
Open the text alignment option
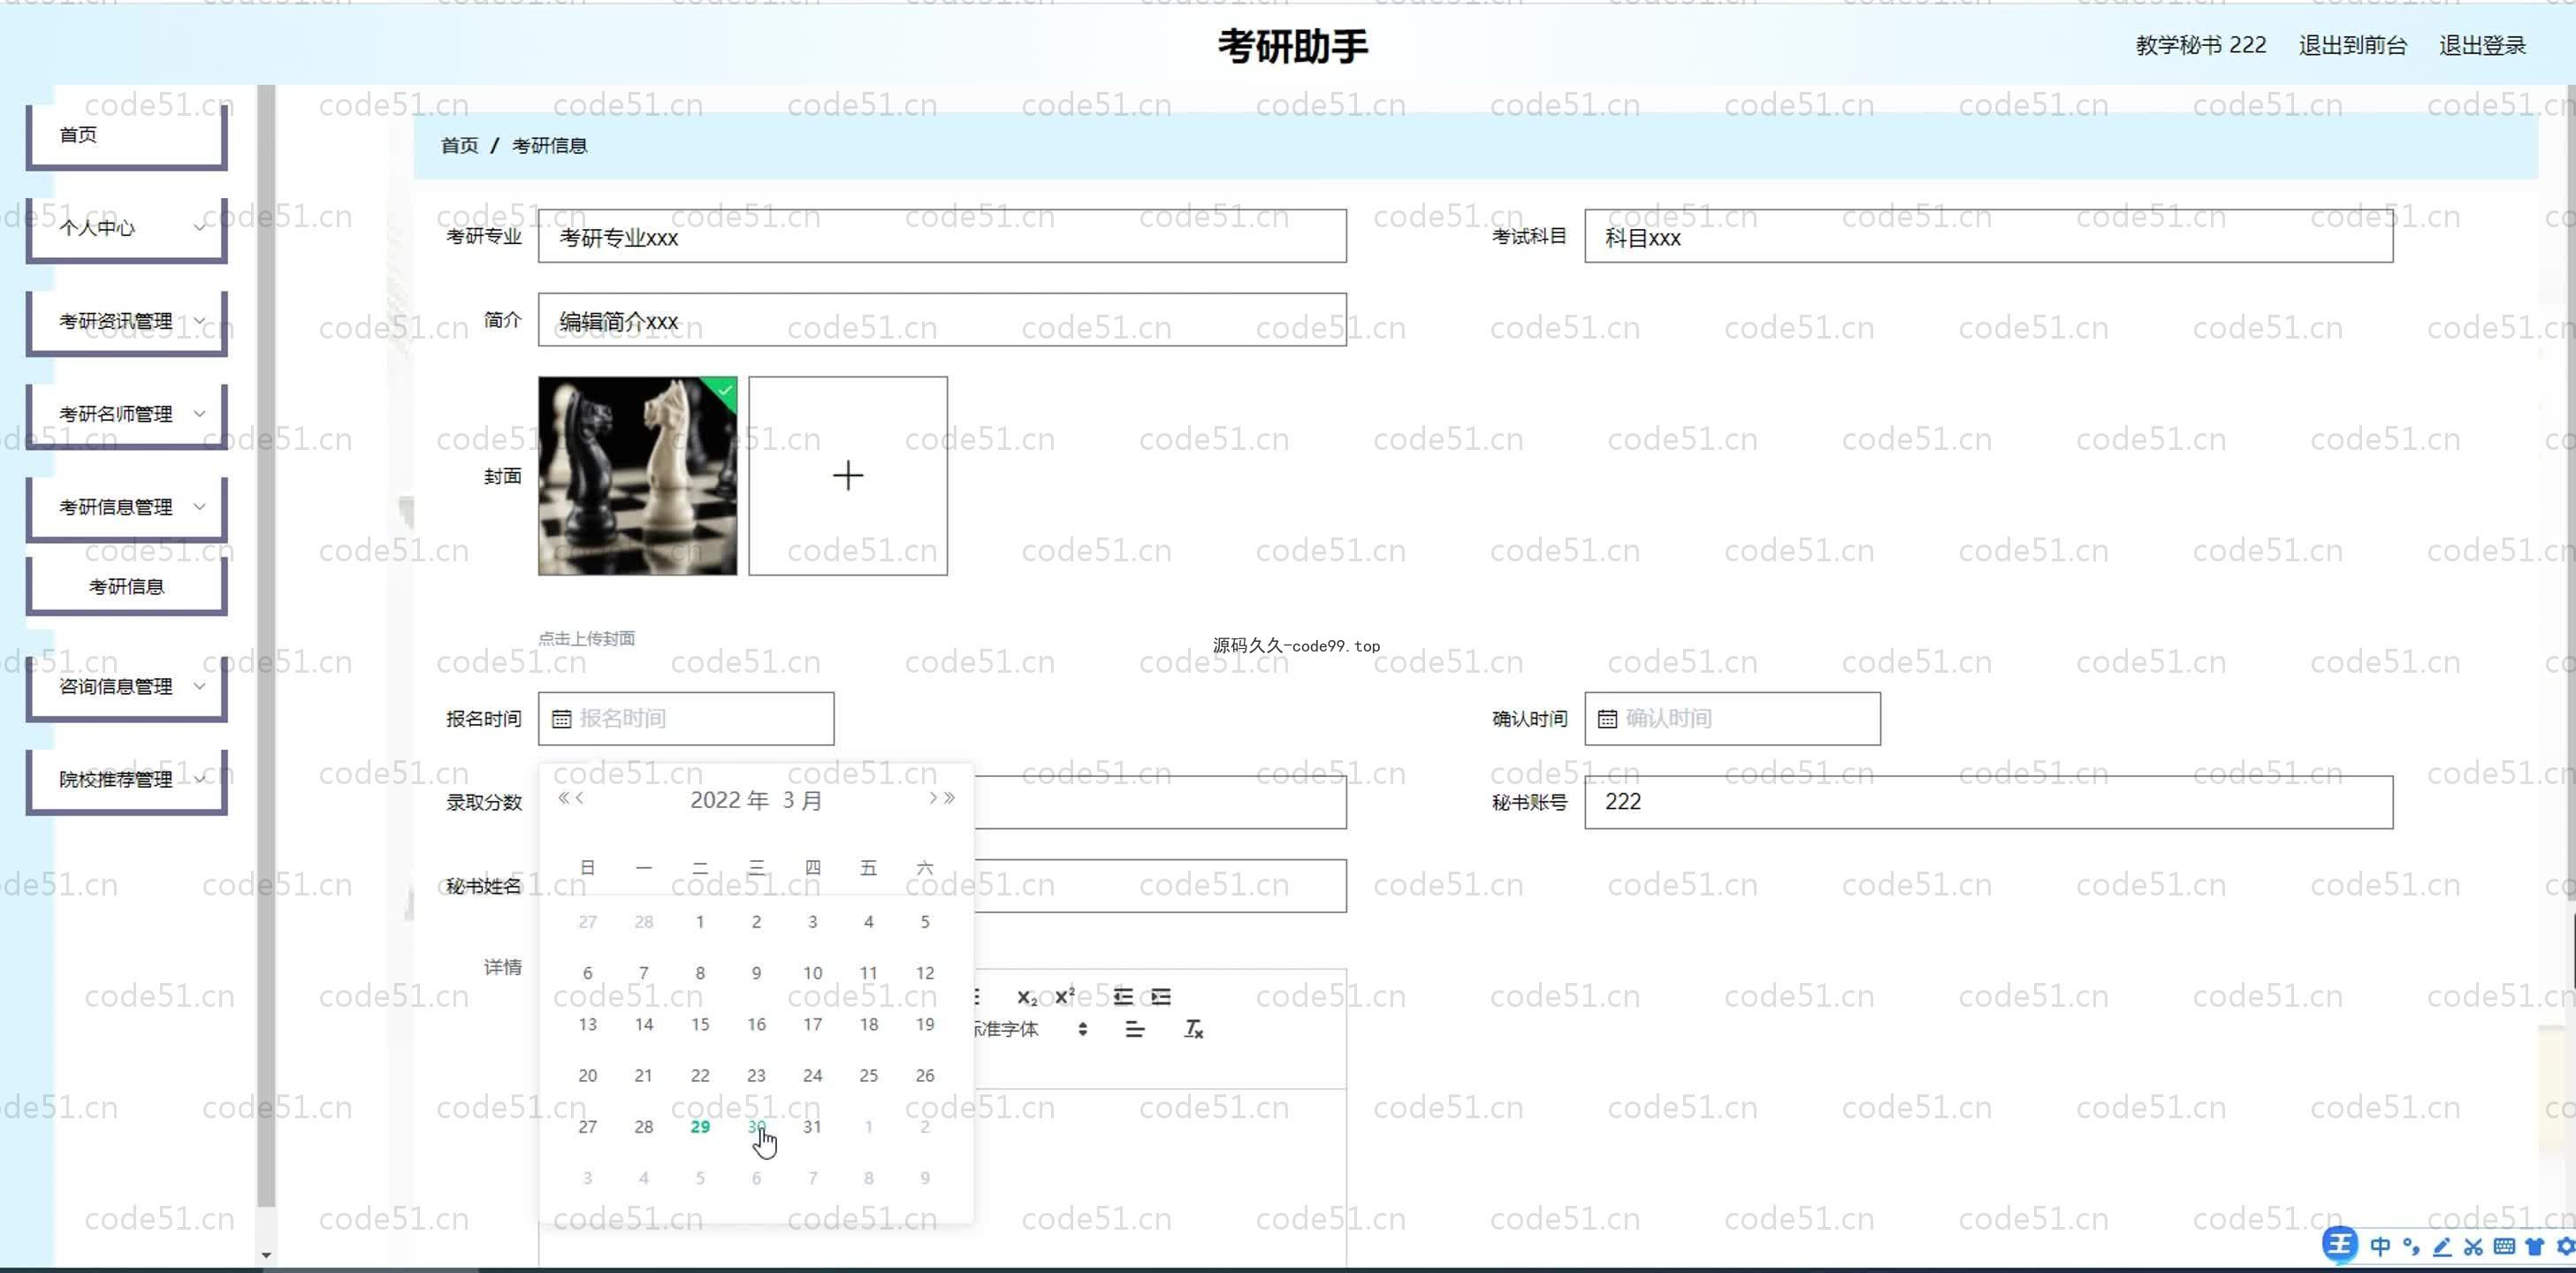pyautogui.click(x=1134, y=1029)
